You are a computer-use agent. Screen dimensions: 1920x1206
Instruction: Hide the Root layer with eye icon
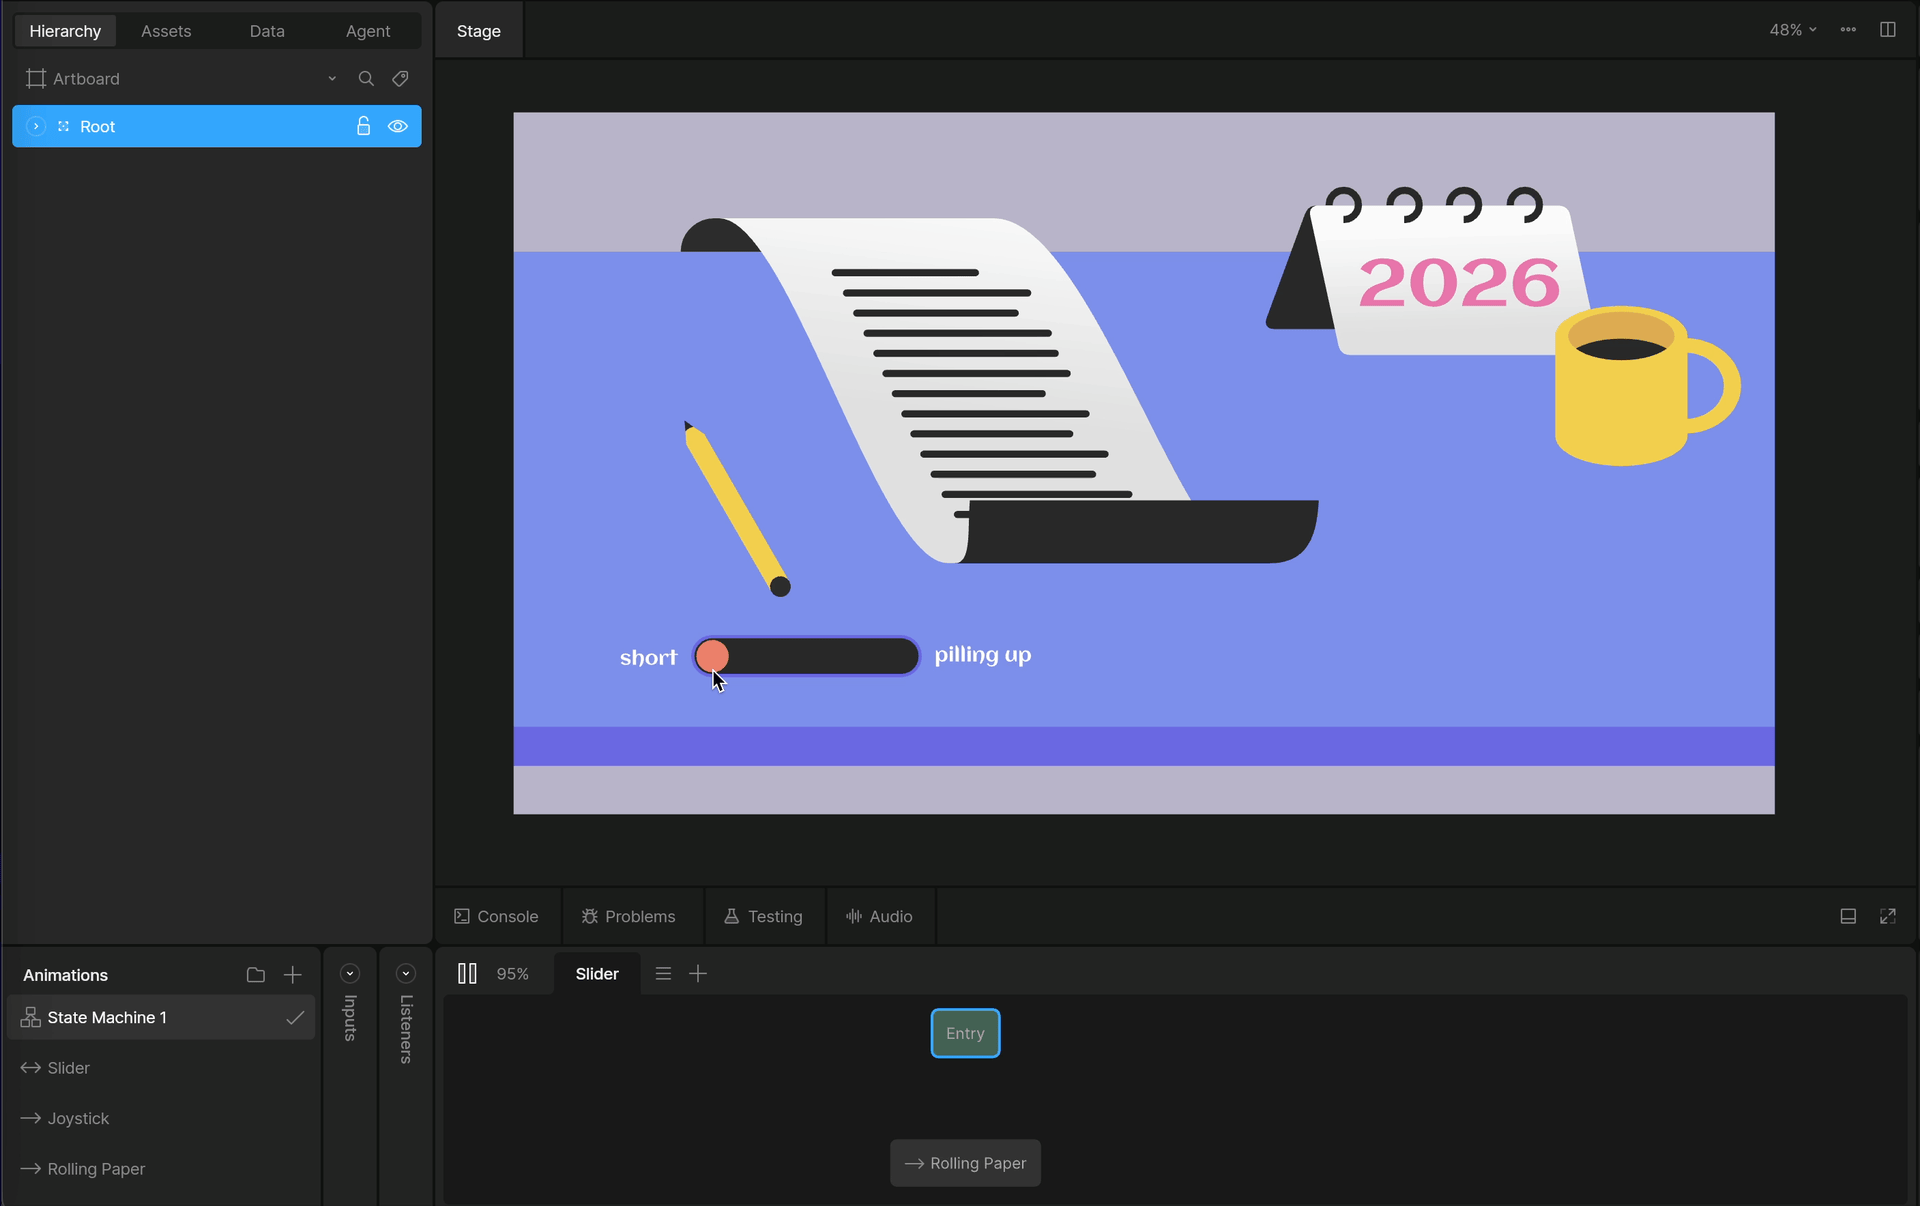[398, 126]
